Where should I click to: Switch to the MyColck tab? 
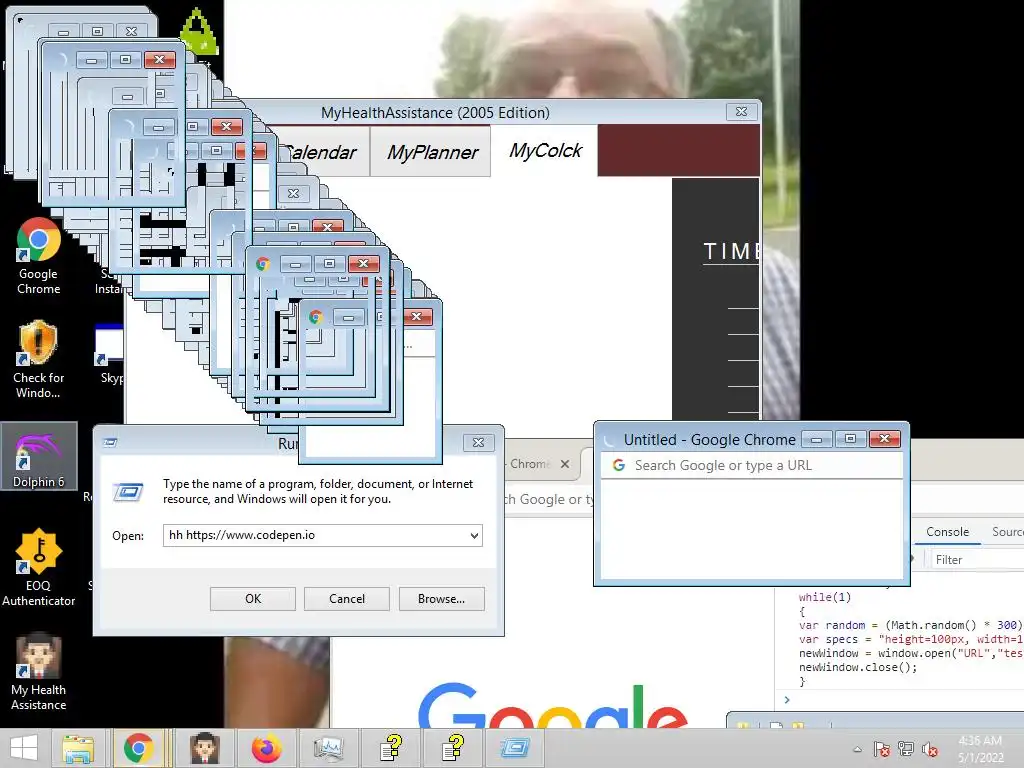(x=545, y=151)
